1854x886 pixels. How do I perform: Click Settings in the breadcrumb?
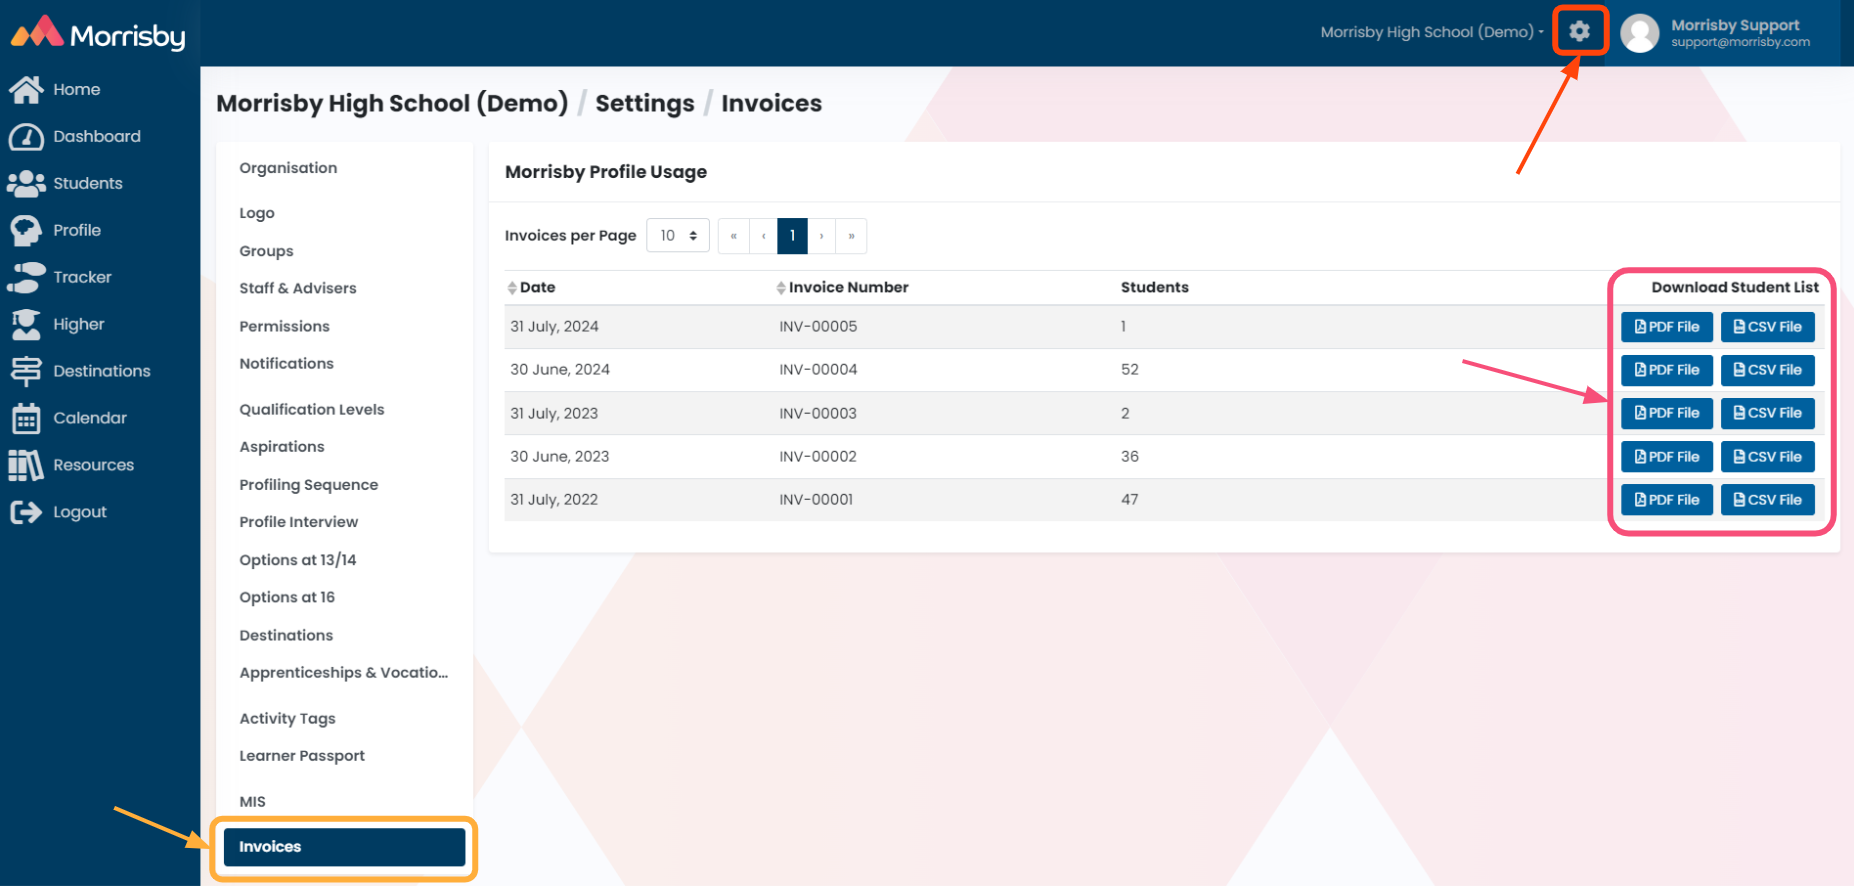[x=645, y=104]
